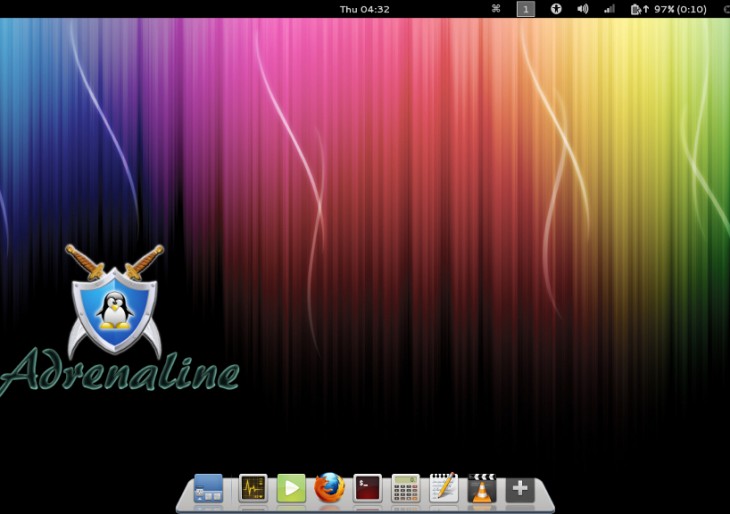Open the green play-arrow media app
The width and height of the screenshot is (730, 514).
[x=291, y=488]
